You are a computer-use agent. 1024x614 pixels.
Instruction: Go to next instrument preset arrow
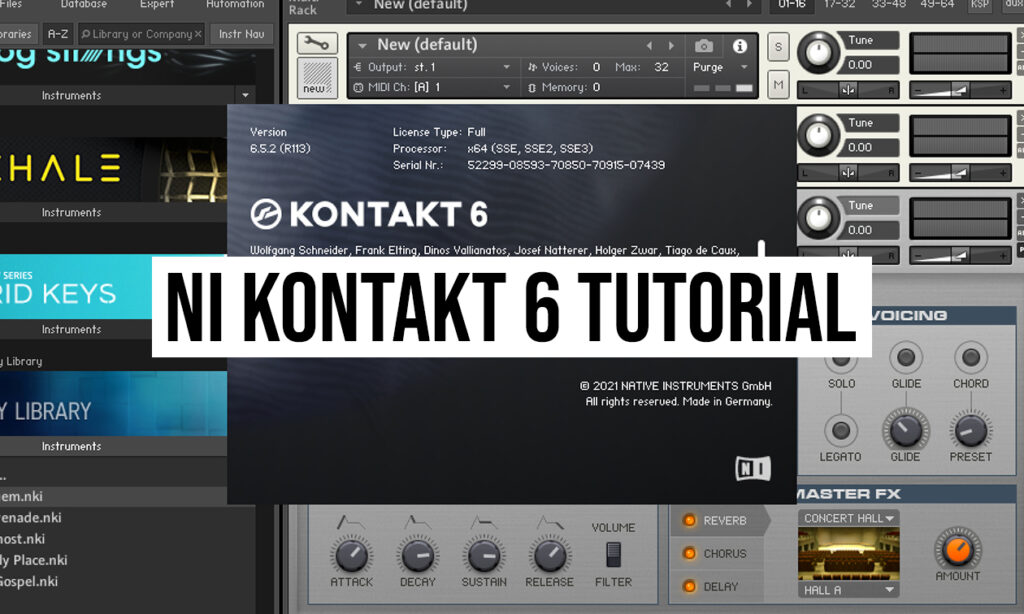(671, 46)
